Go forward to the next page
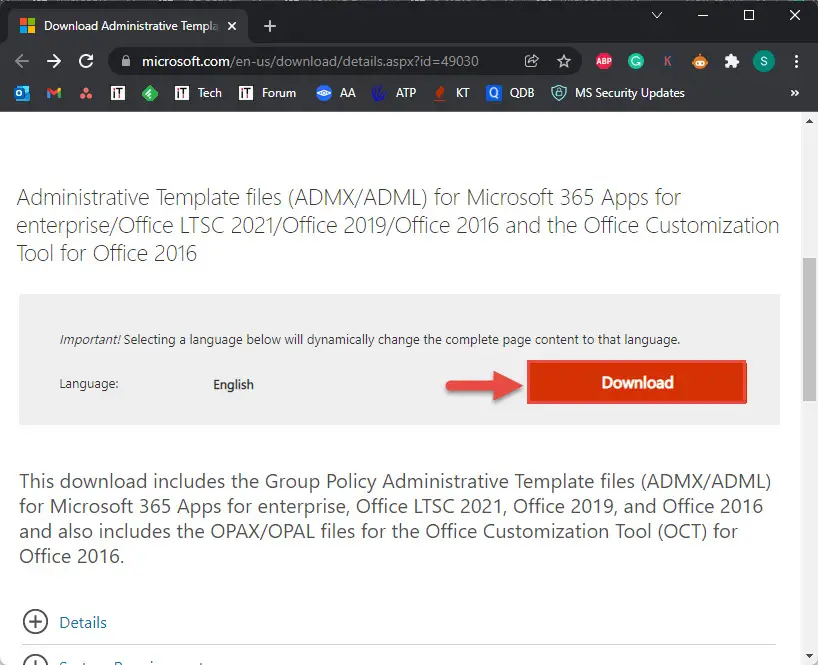The image size is (818, 665). click(x=54, y=61)
